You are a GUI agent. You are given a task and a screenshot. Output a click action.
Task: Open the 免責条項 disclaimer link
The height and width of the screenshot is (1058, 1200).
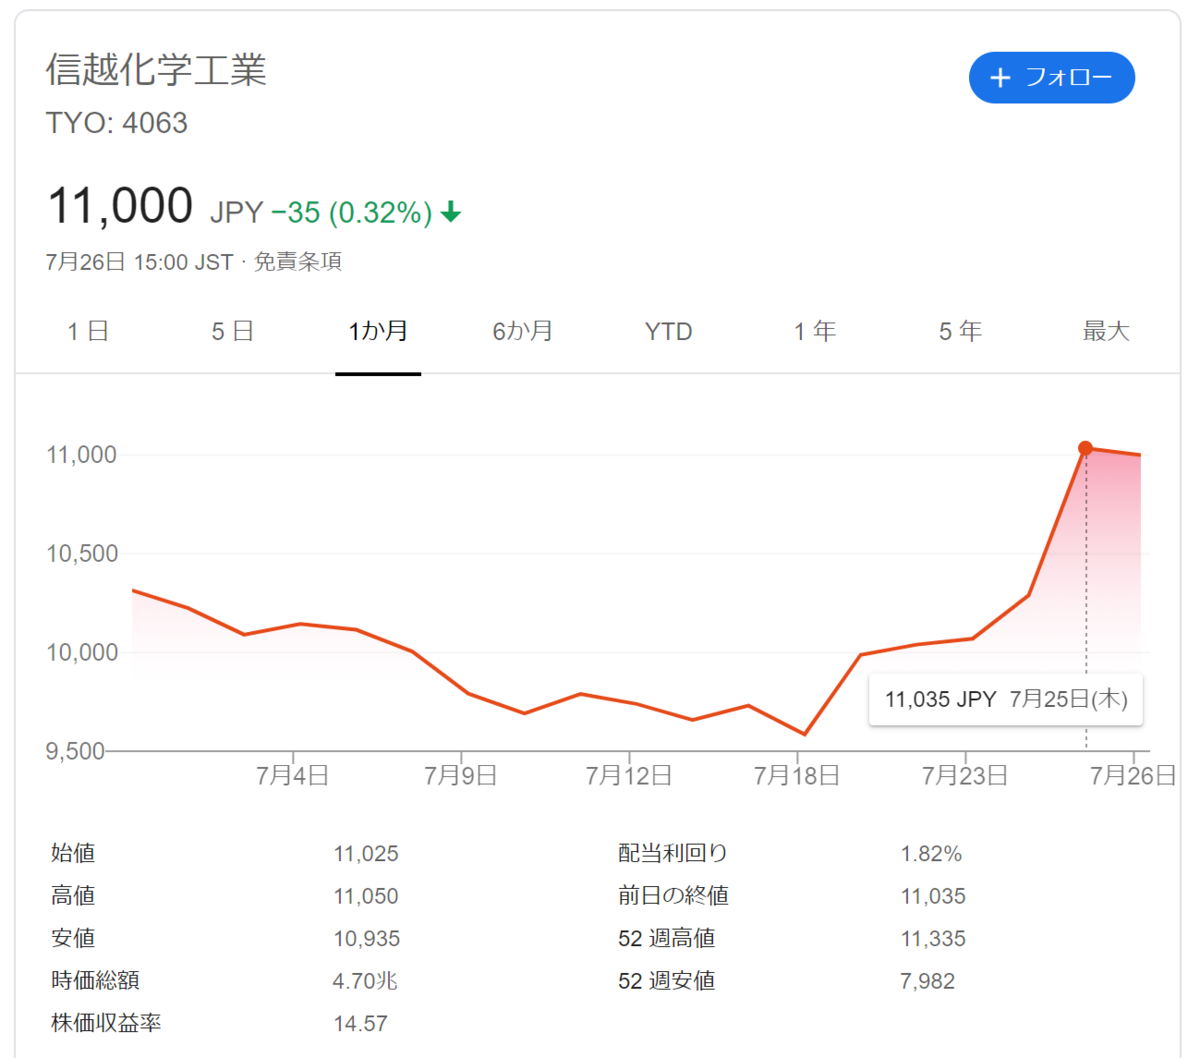[297, 262]
